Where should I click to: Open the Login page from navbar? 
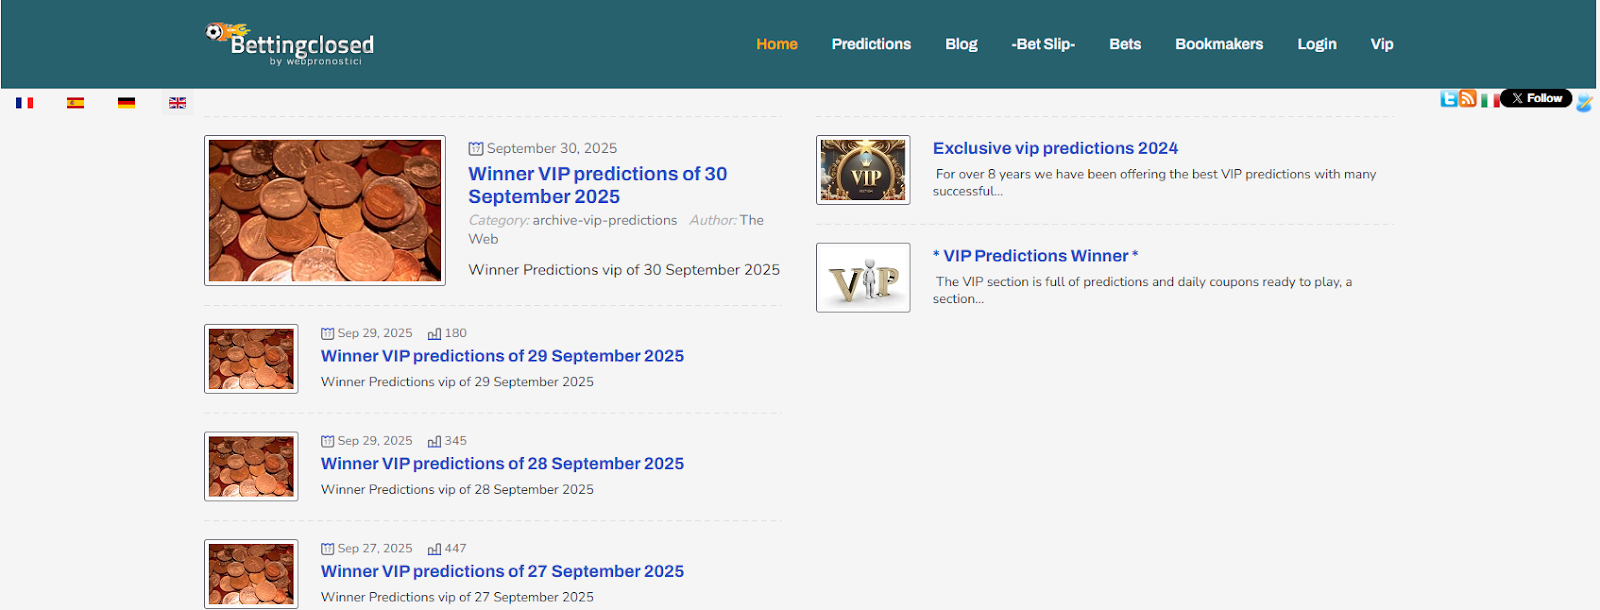pyautogui.click(x=1316, y=44)
